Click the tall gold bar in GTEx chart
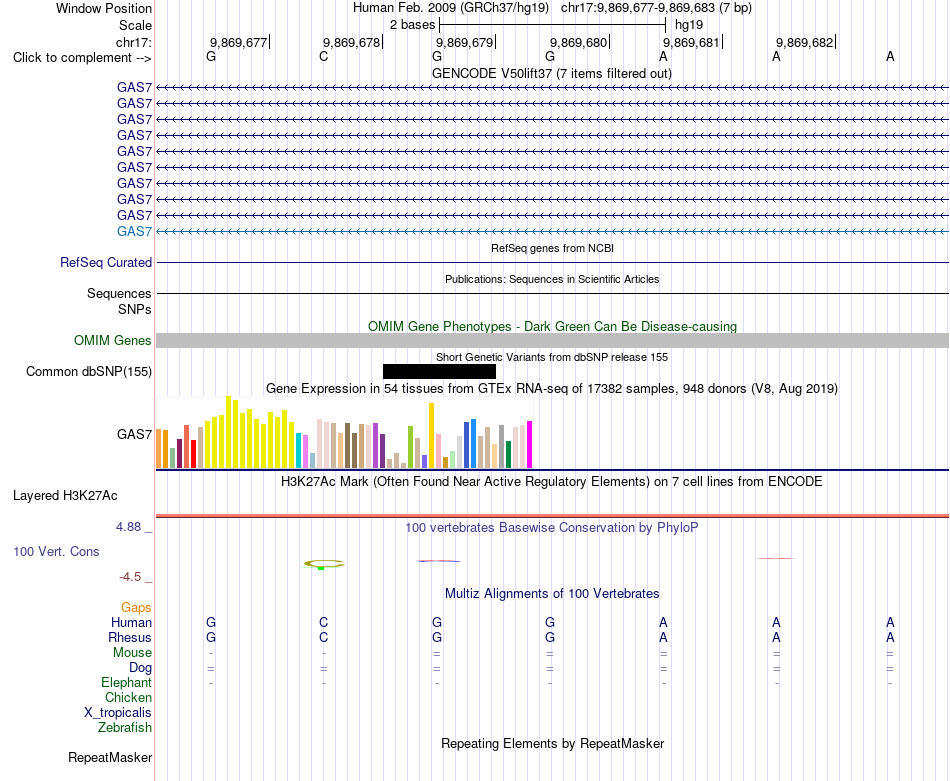950x781 pixels. click(x=431, y=436)
